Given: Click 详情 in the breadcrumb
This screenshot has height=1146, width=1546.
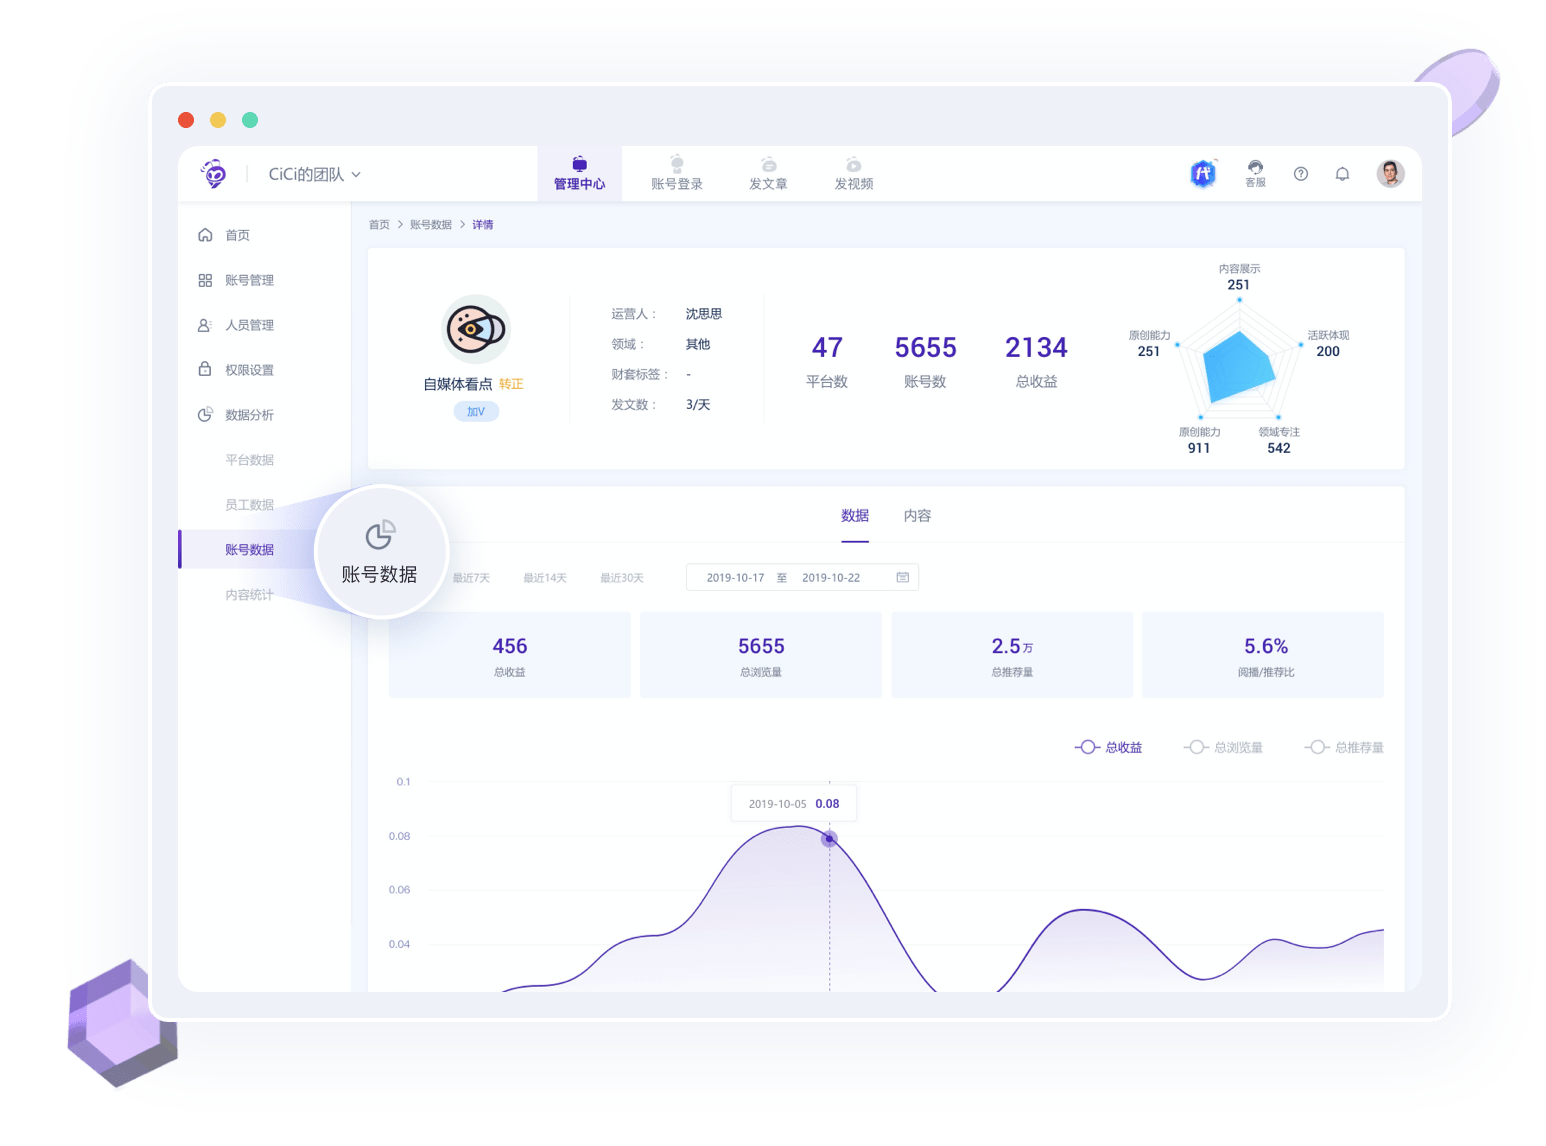Looking at the screenshot, I should click(x=483, y=225).
